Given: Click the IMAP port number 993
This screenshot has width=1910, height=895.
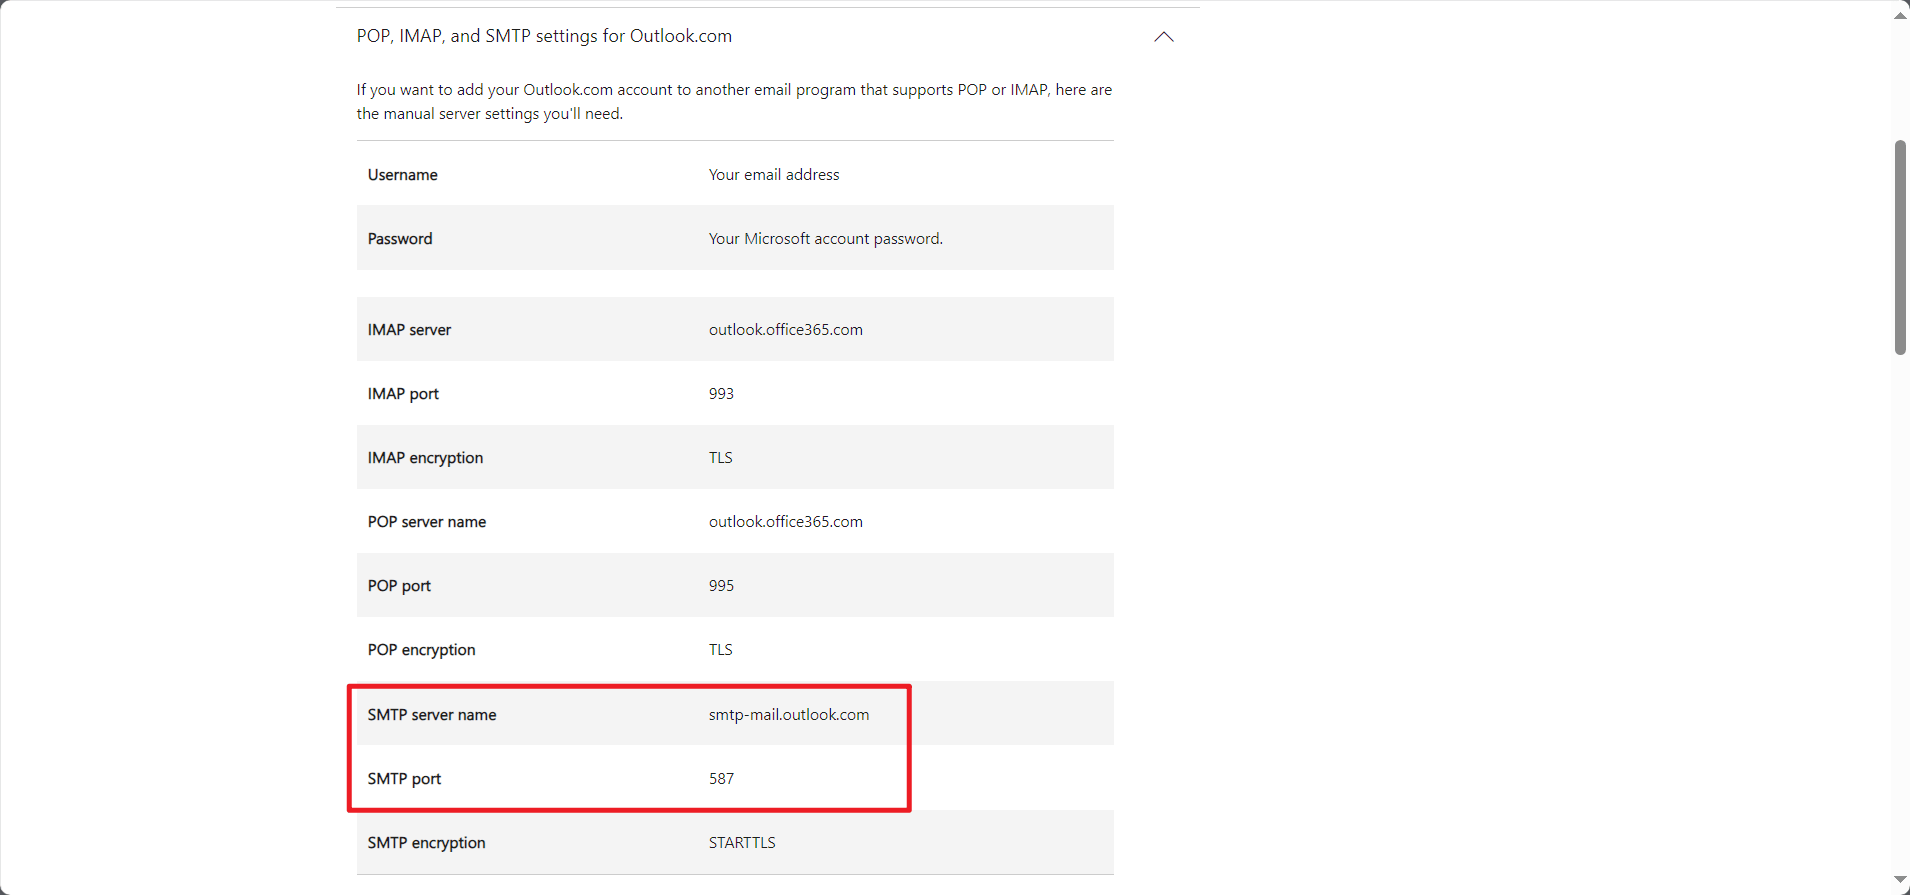Looking at the screenshot, I should (x=721, y=394).
